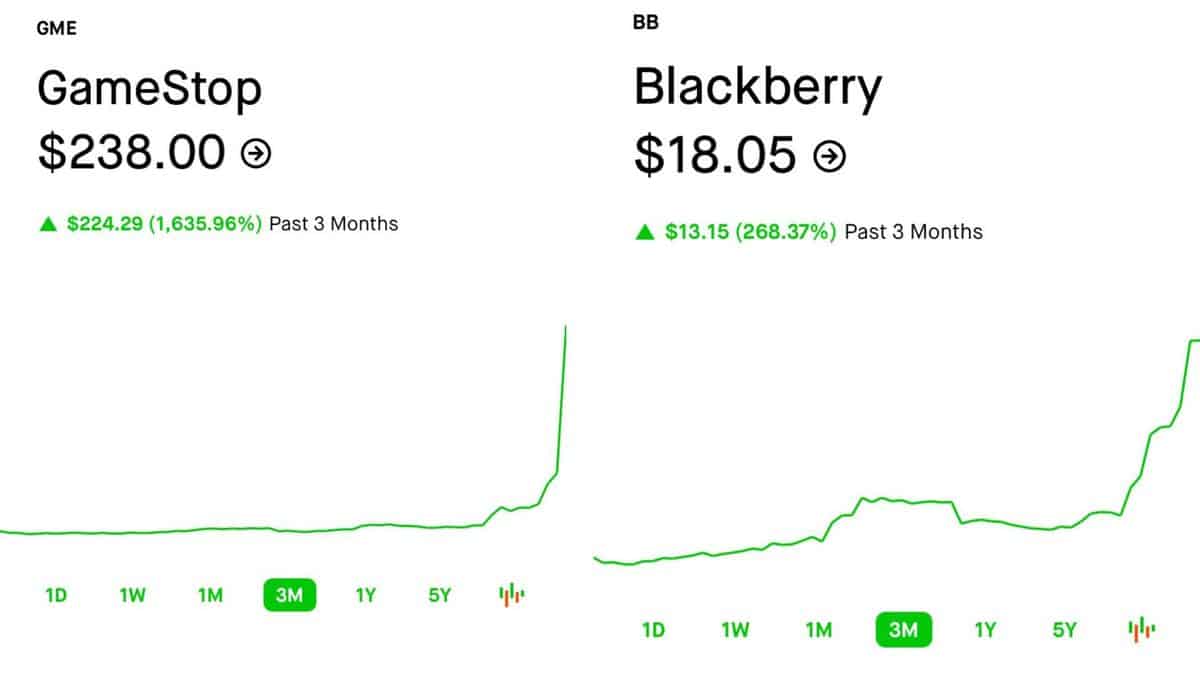Select 1Y range on GameStop chart
The width and height of the screenshot is (1200, 675).
[366, 596]
